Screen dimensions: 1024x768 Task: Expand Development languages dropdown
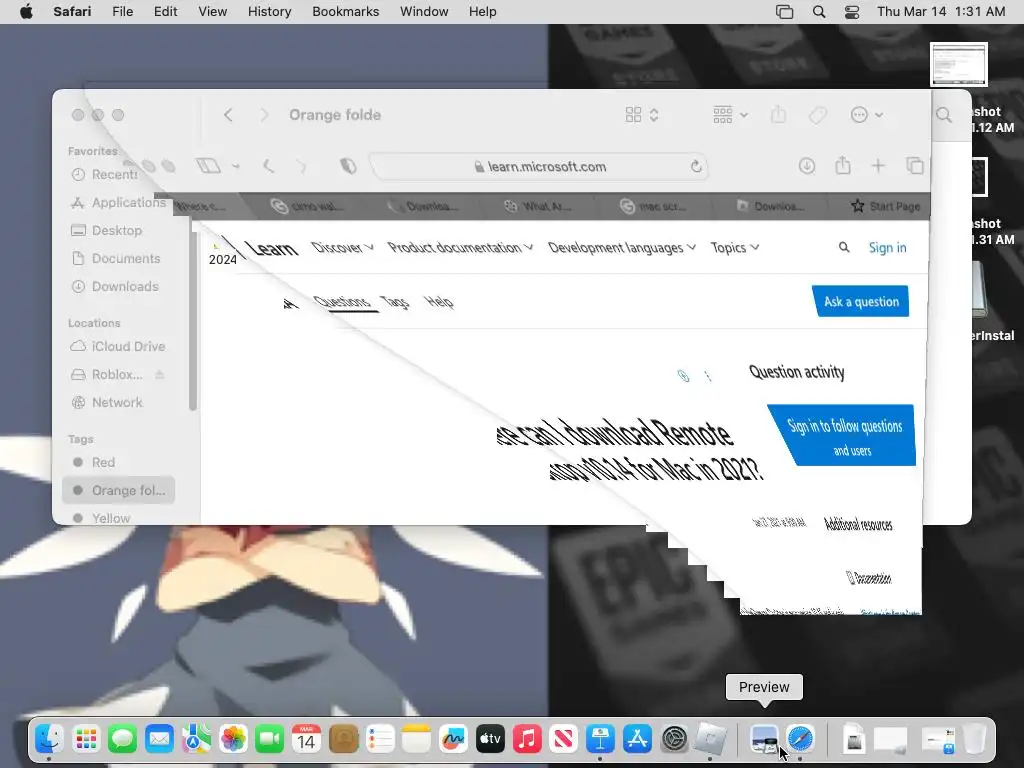622,248
